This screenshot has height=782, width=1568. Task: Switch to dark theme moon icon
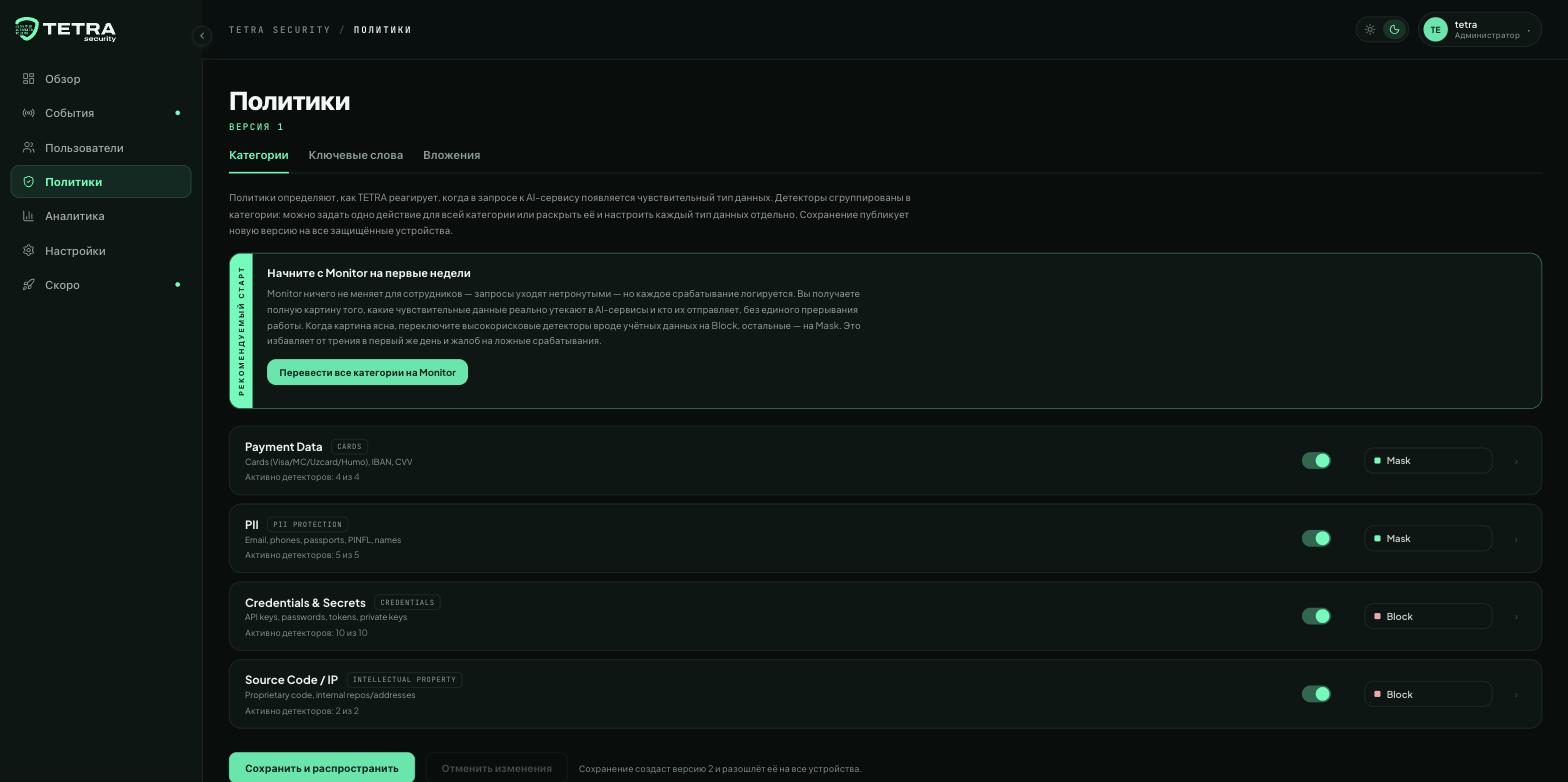[1394, 30]
